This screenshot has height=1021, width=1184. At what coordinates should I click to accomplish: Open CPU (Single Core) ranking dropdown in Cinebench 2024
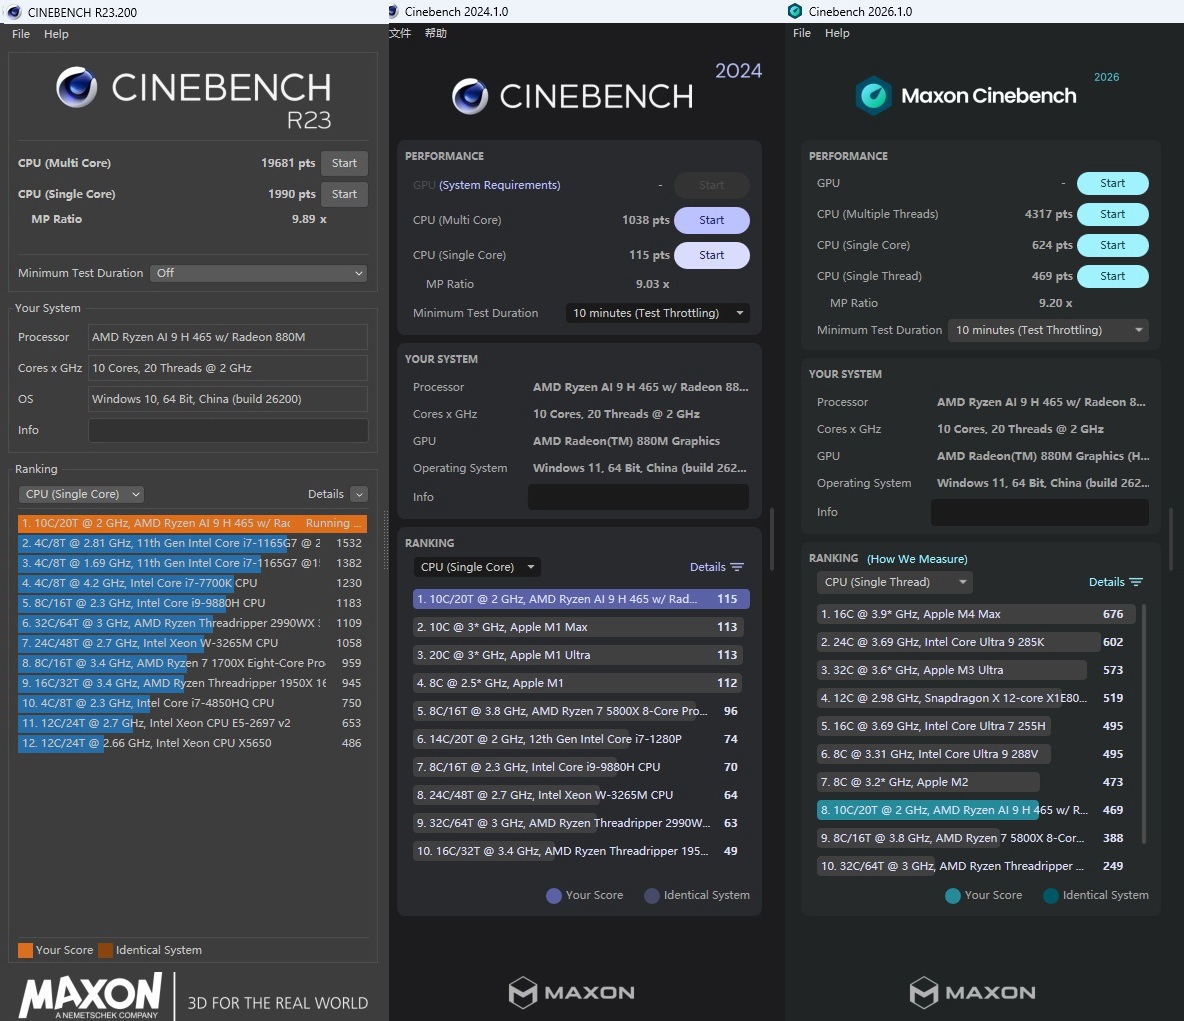click(477, 567)
